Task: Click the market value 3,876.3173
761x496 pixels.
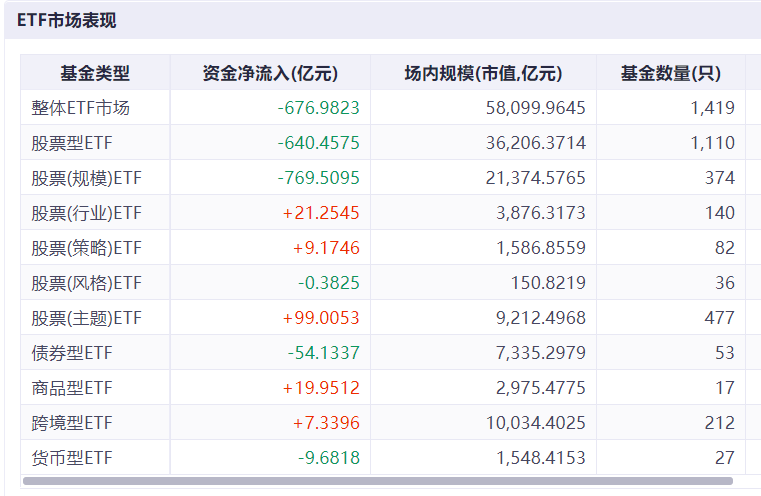Action: tap(541, 213)
